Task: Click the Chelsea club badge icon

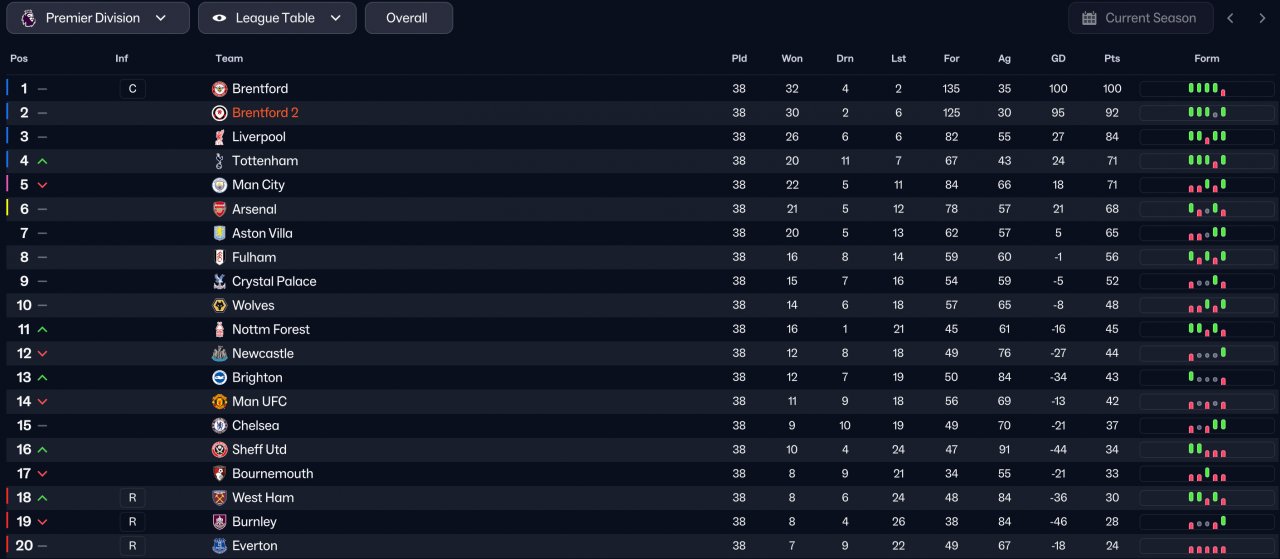Action: (x=220, y=425)
